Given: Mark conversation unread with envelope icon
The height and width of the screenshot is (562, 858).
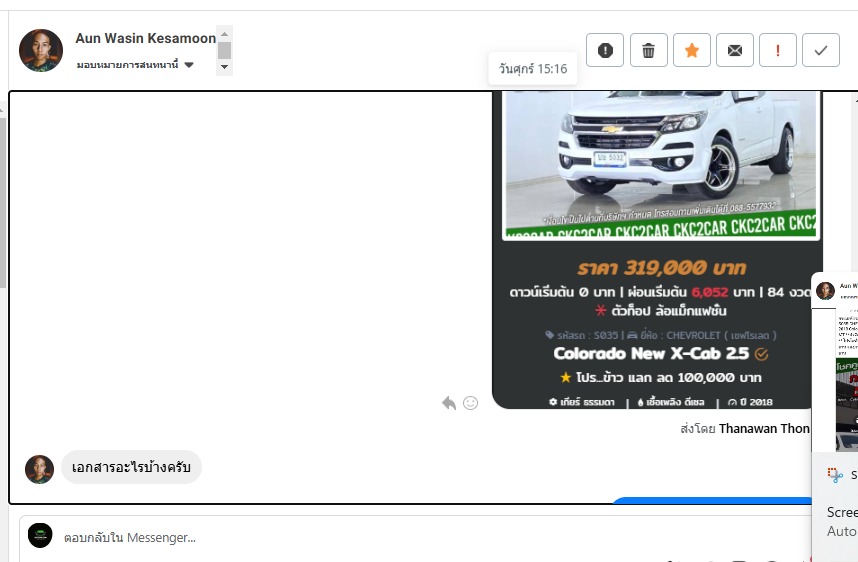Looking at the screenshot, I should (735, 50).
